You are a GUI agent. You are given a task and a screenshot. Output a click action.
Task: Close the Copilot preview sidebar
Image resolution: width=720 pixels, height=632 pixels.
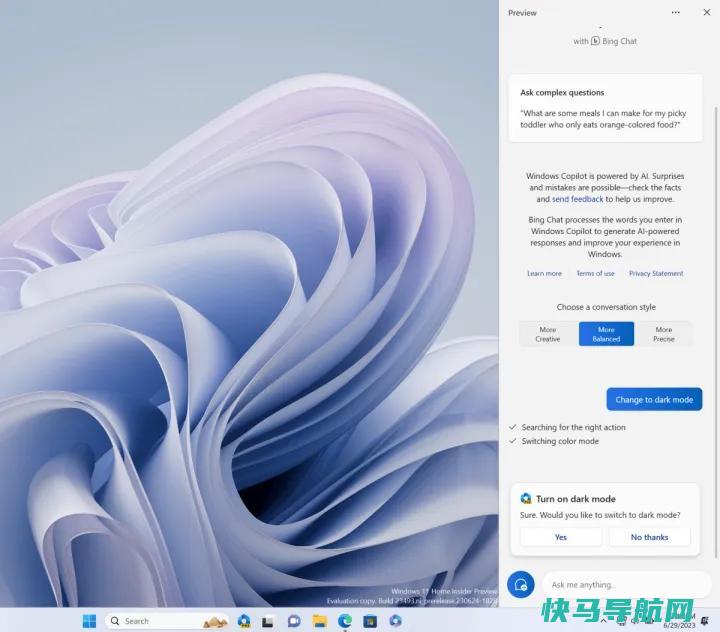pyautogui.click(x=707, y=12)
